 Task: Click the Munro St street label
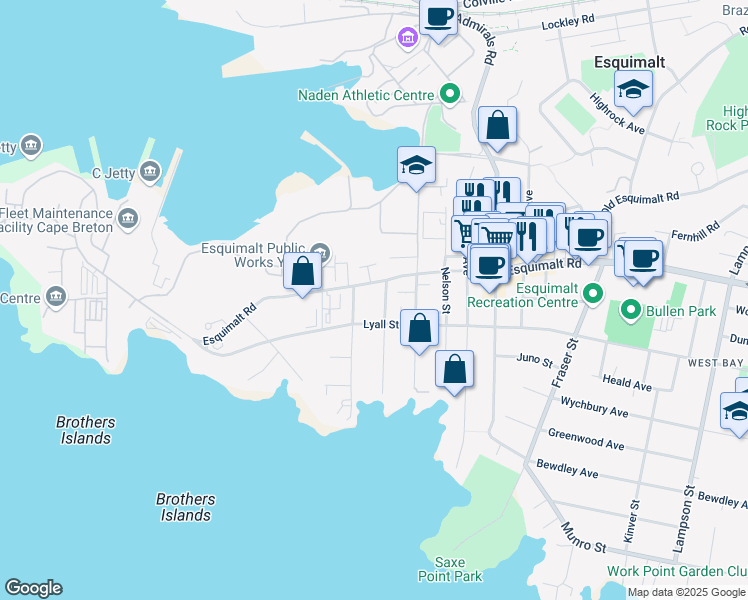click(x=583, y=538)
